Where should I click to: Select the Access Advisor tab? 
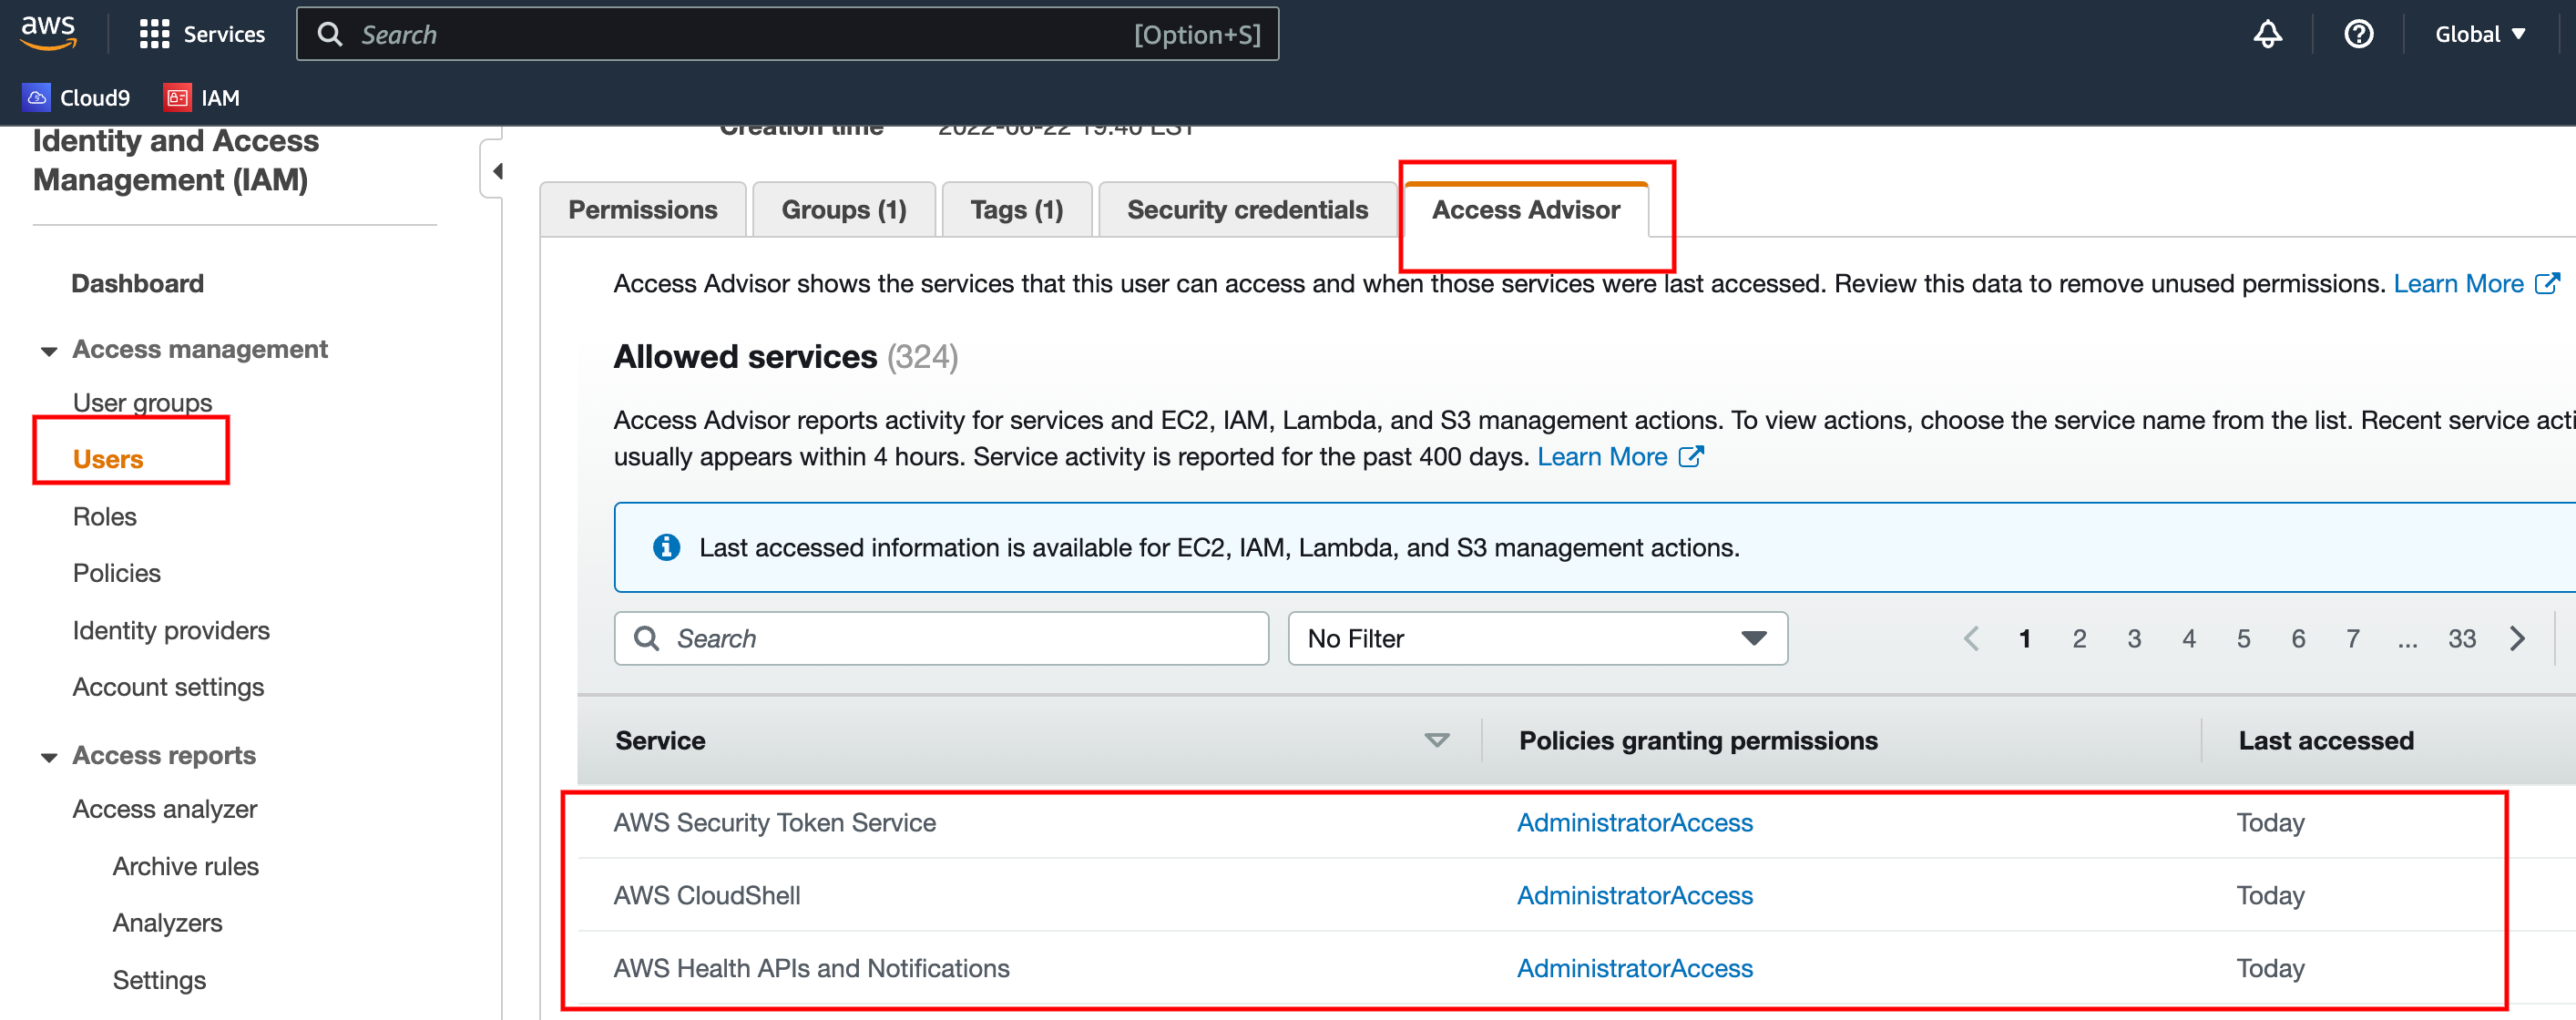point(1525,209)
